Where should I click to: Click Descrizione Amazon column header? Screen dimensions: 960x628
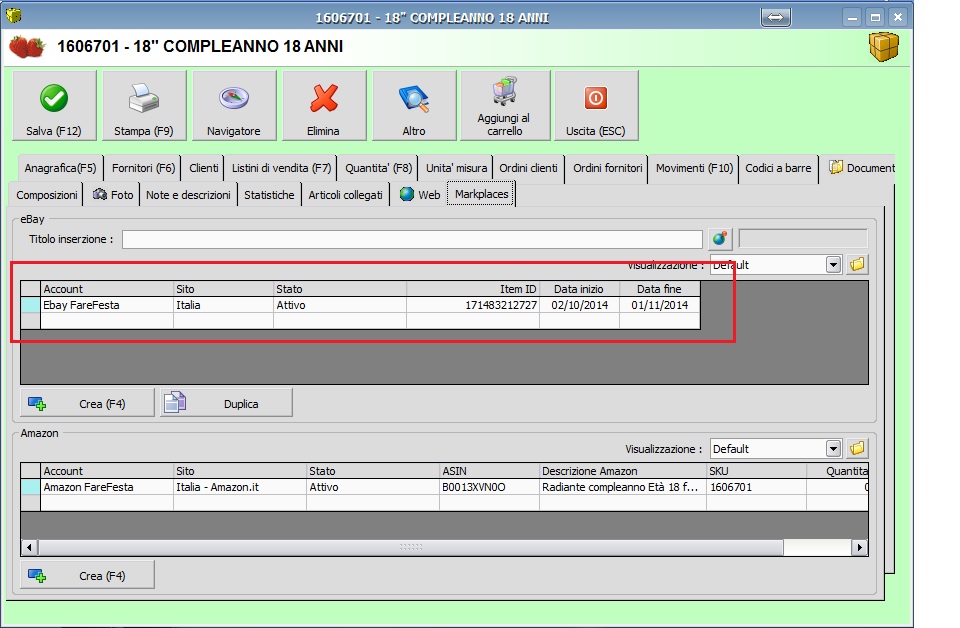[x=623, y=471]
